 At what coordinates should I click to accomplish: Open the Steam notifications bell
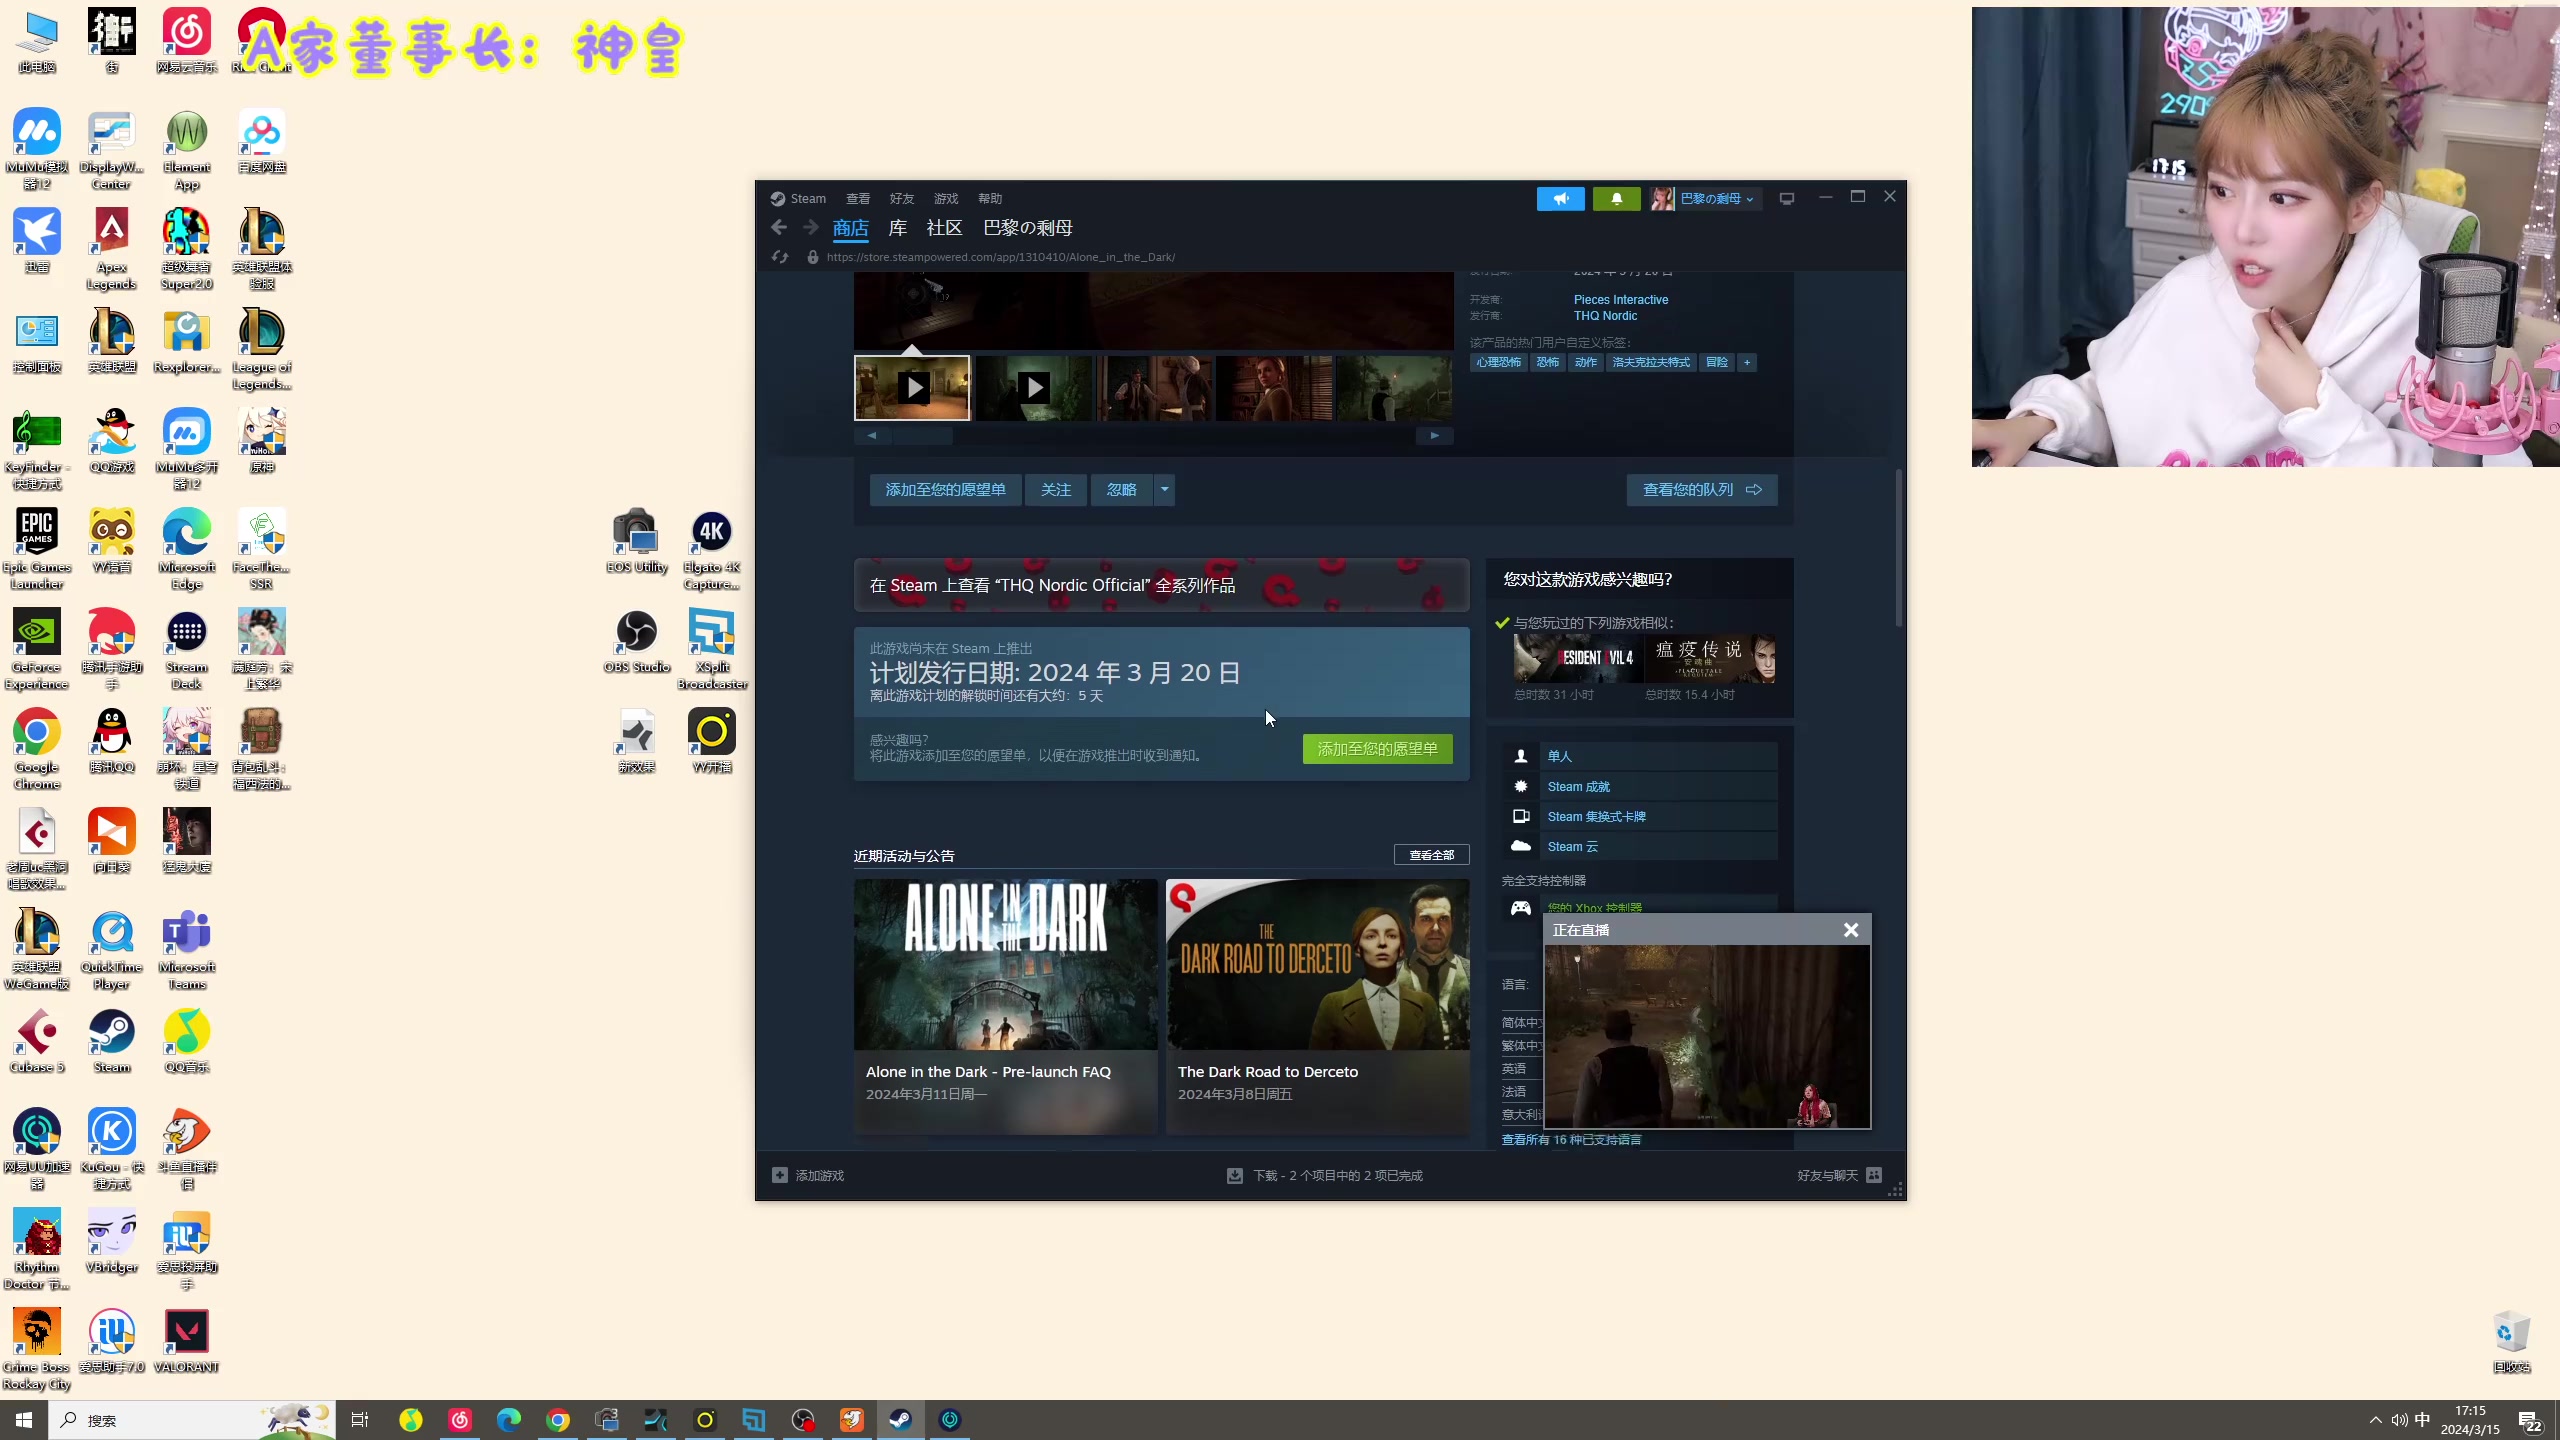point(1616,198)
